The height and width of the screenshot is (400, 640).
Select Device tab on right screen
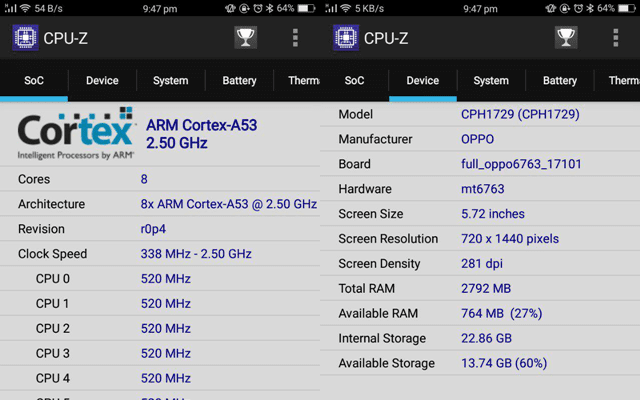point(422,80)
